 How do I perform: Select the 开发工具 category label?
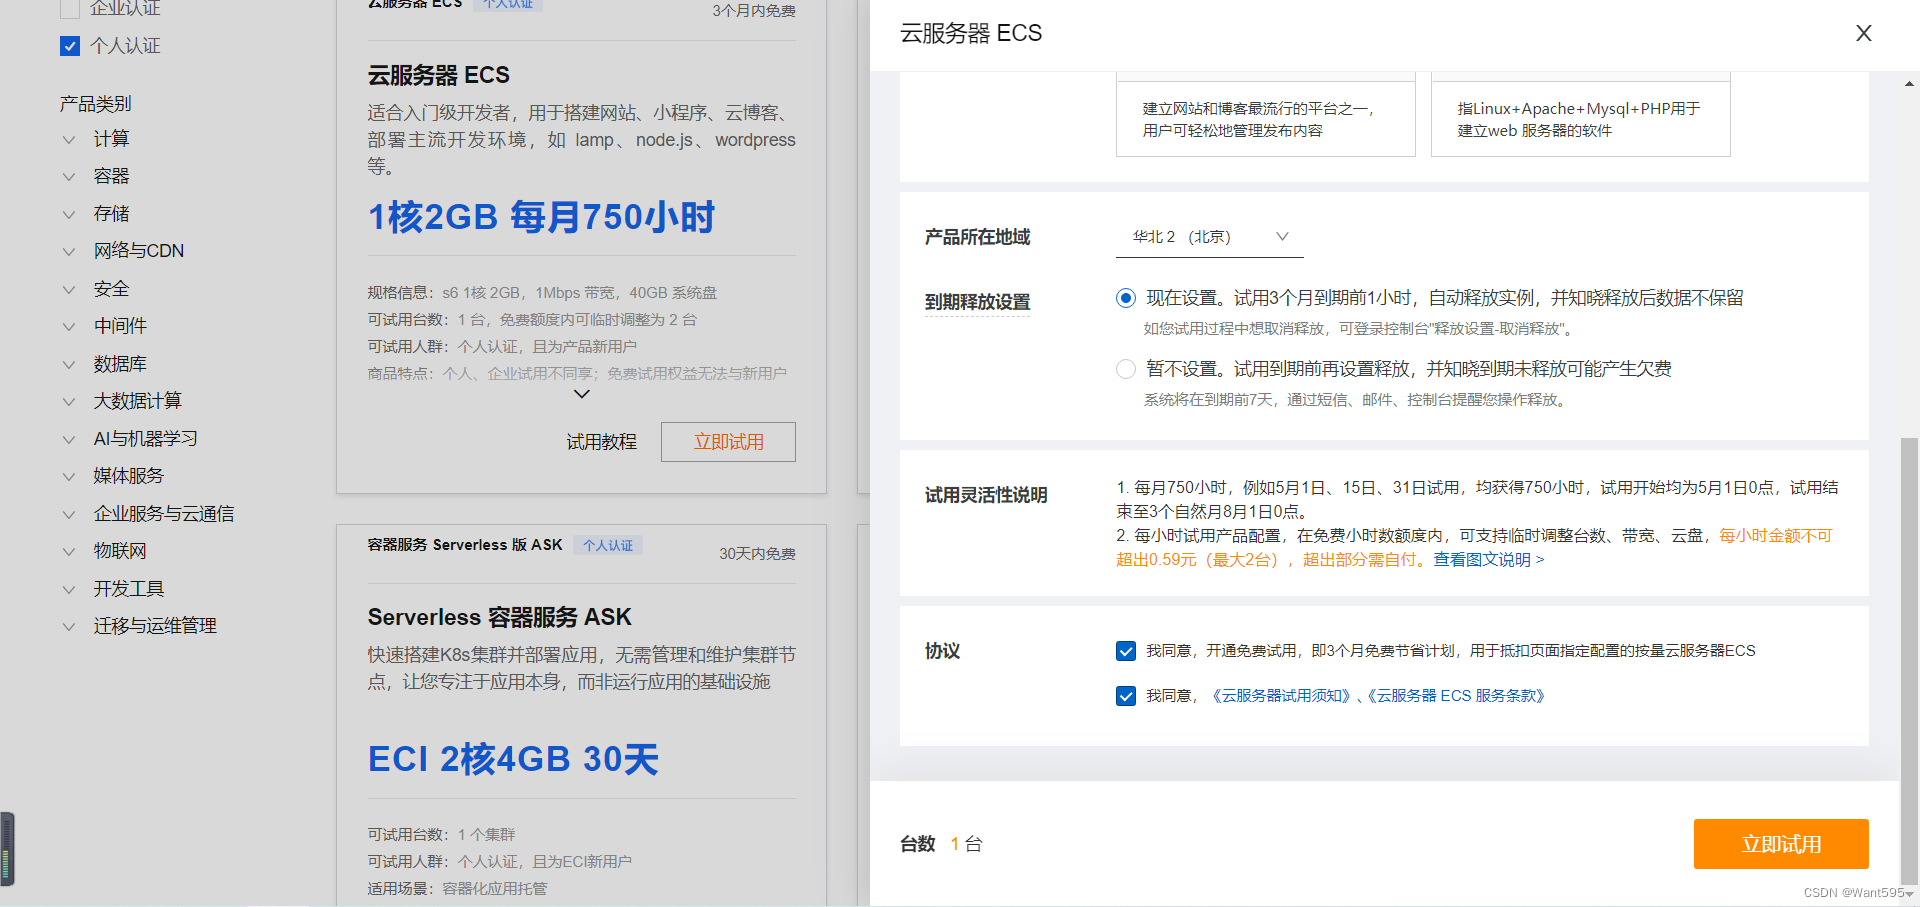click(x=129, y=589)
